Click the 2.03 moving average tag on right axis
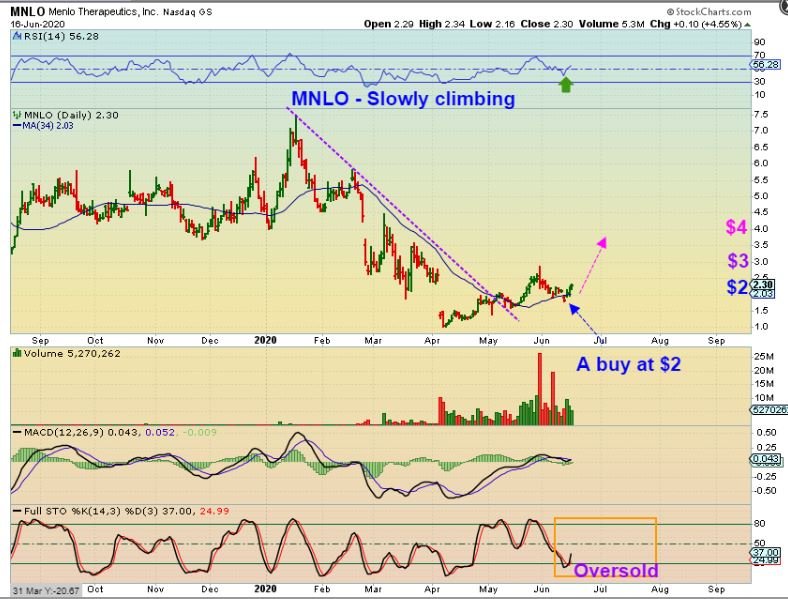Viewport: 788px width, 599px height. coord(763,293)
